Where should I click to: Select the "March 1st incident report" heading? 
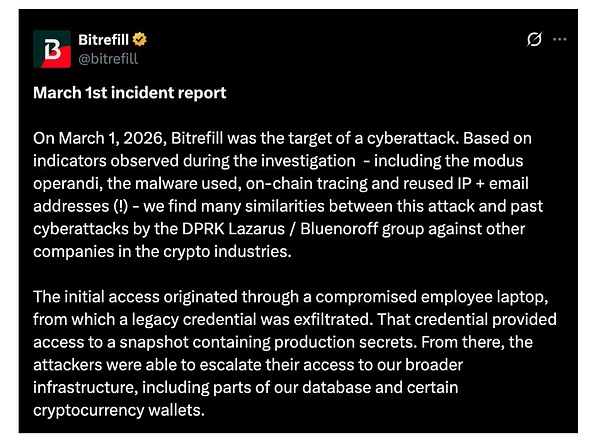click(130, 93)
